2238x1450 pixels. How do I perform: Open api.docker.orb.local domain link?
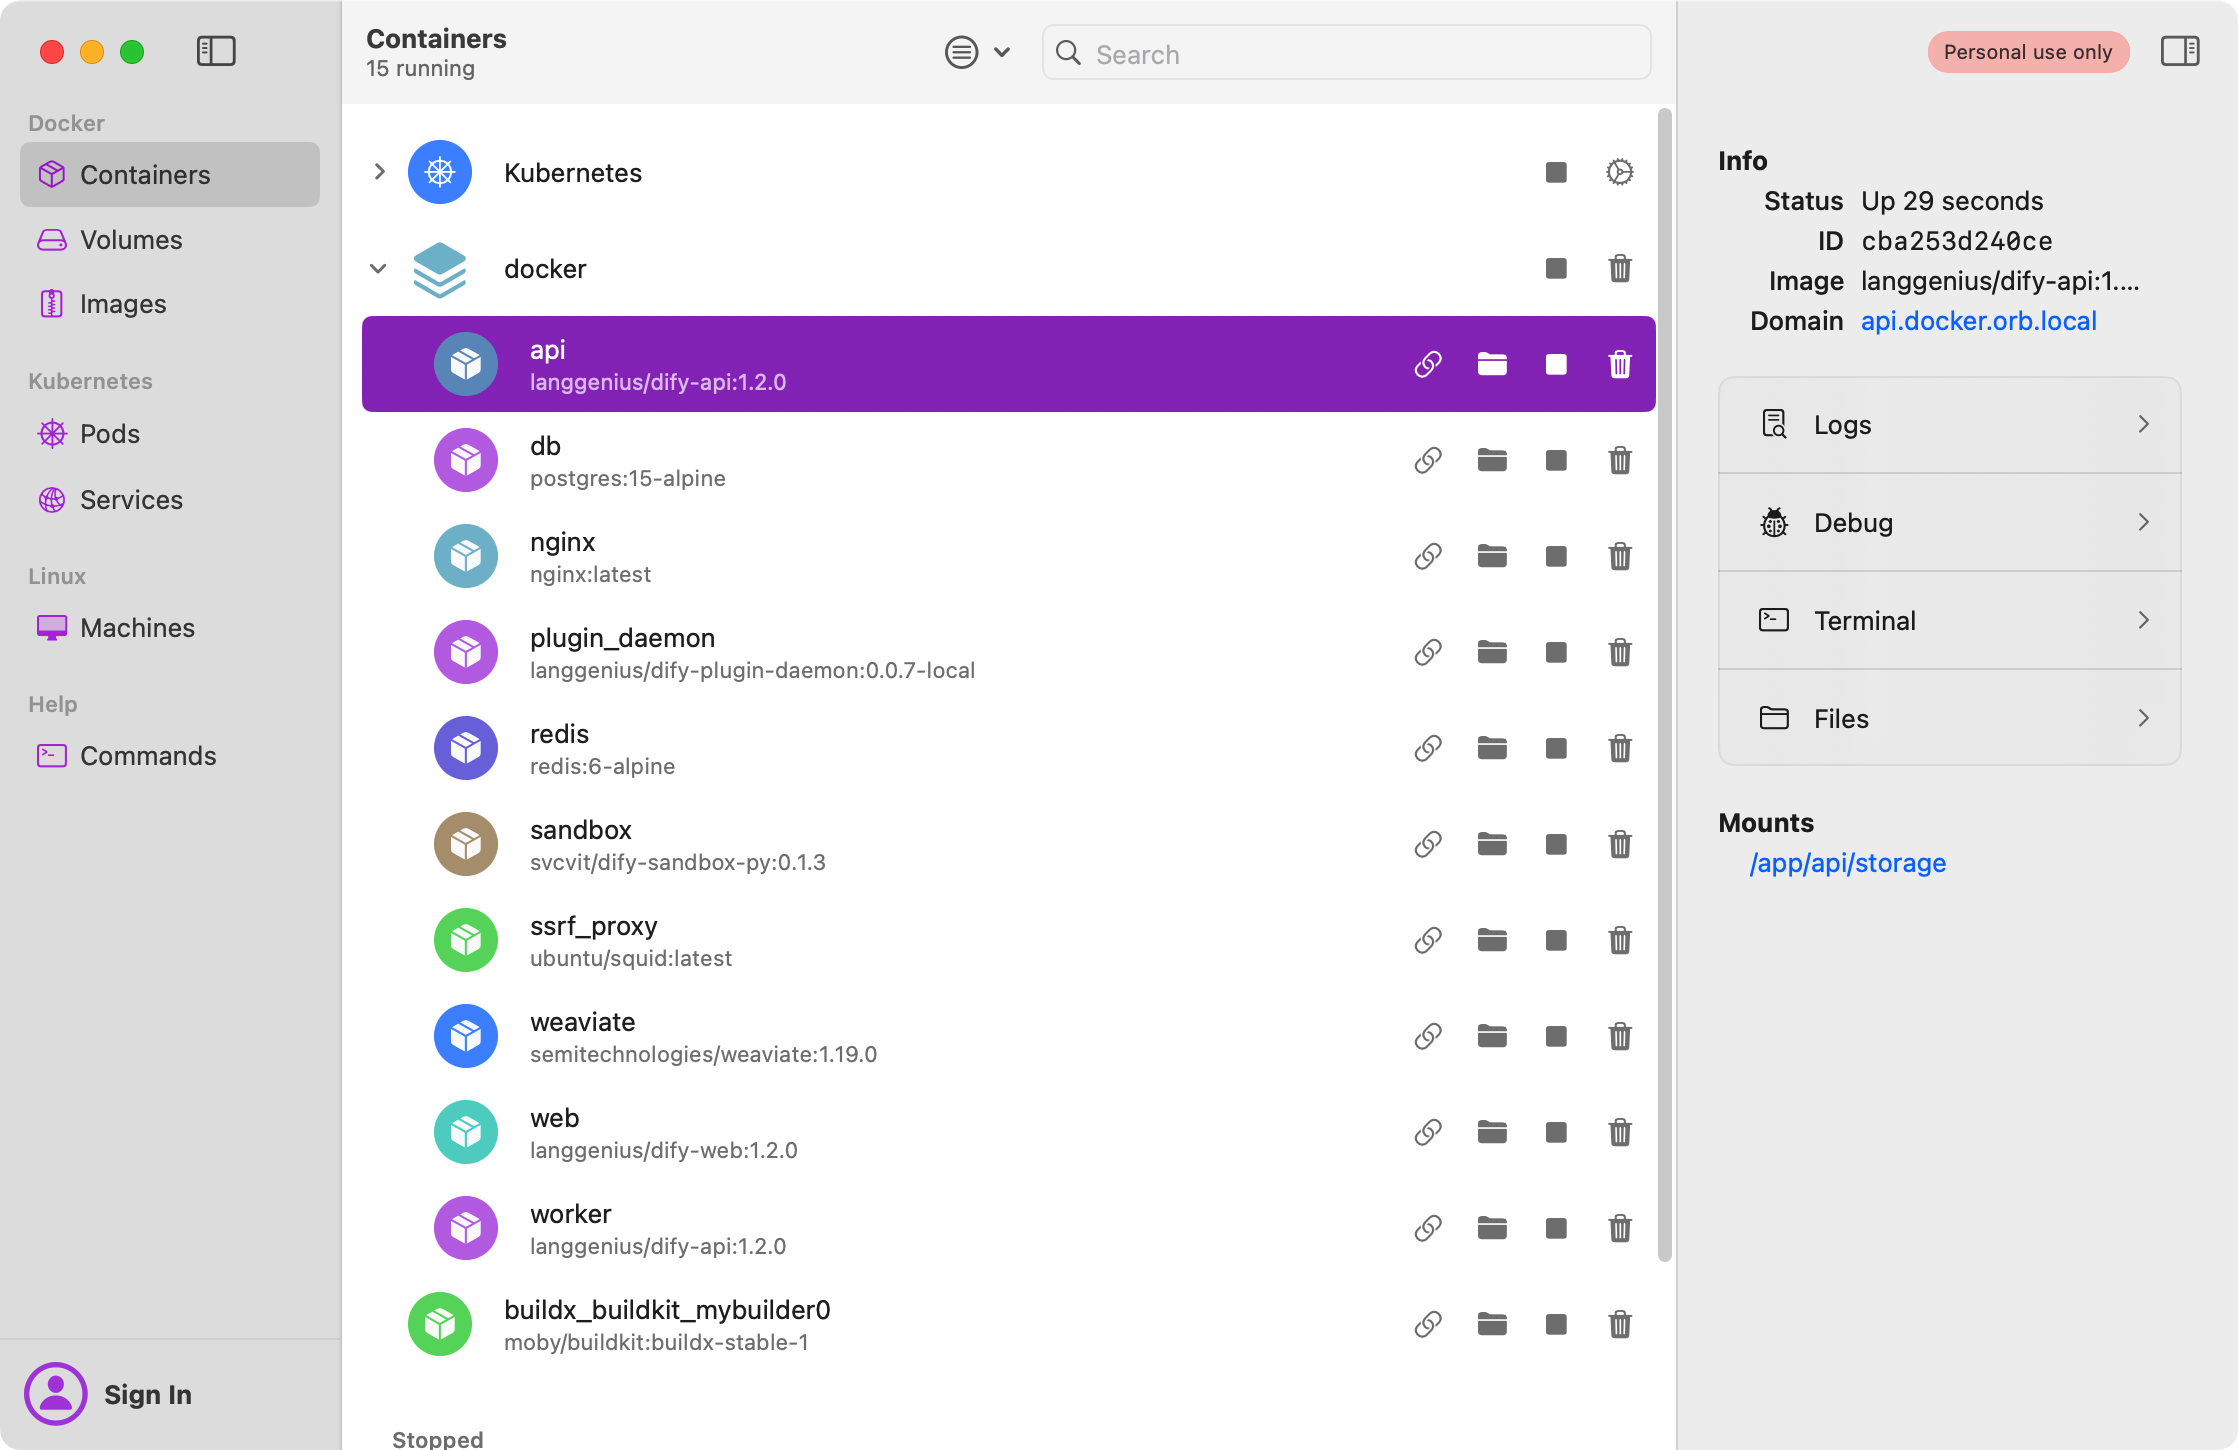coord(1977,321)
